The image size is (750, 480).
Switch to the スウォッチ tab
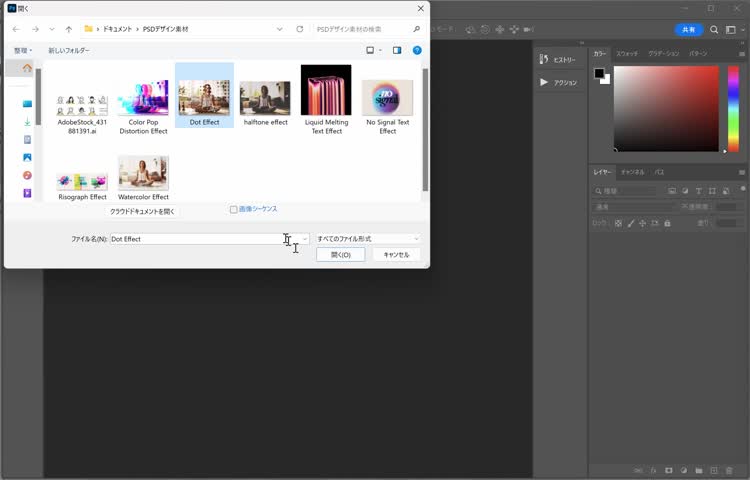click(627, 54)
